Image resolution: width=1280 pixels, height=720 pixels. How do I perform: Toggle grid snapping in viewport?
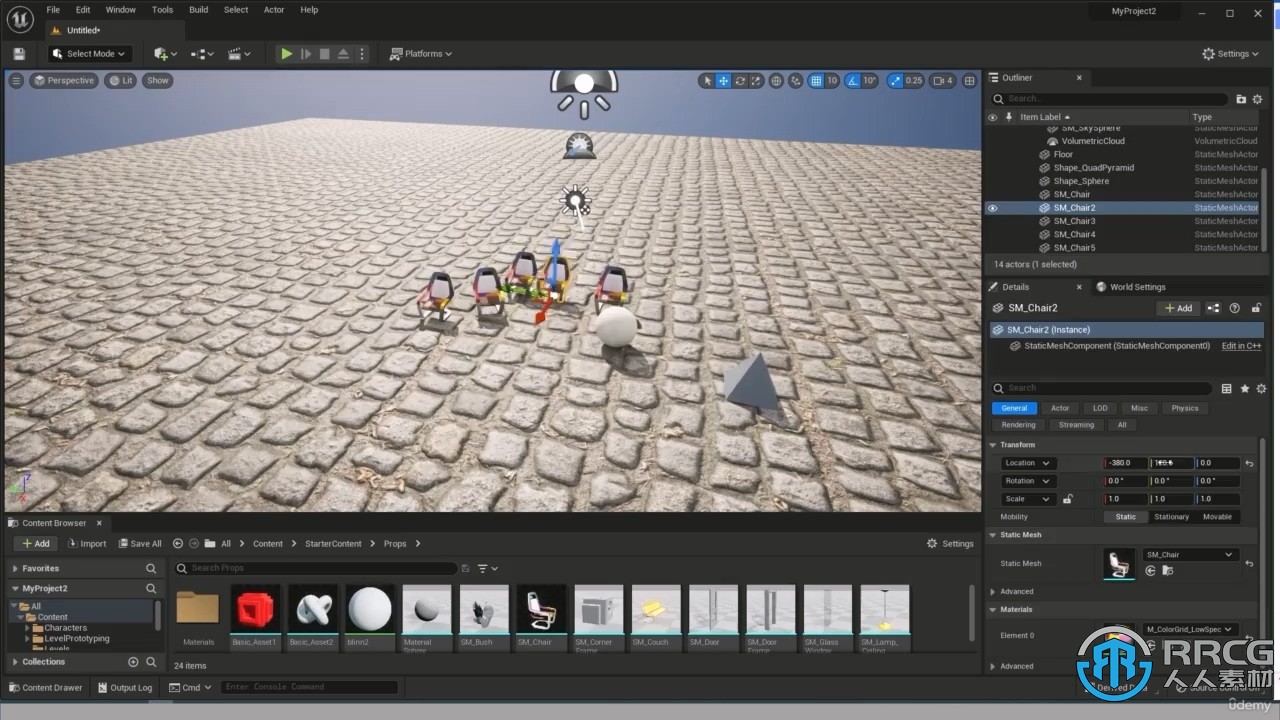[816, 81]
